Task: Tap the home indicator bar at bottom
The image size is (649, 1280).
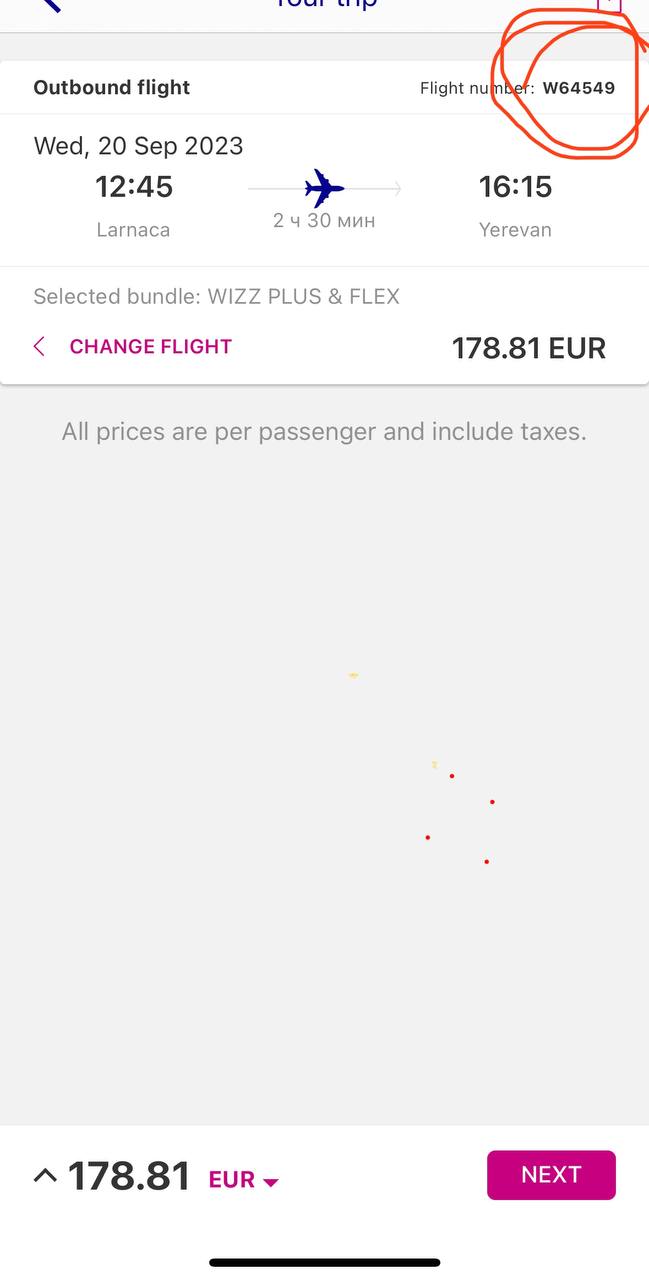Action: [x=324, y=1263]
